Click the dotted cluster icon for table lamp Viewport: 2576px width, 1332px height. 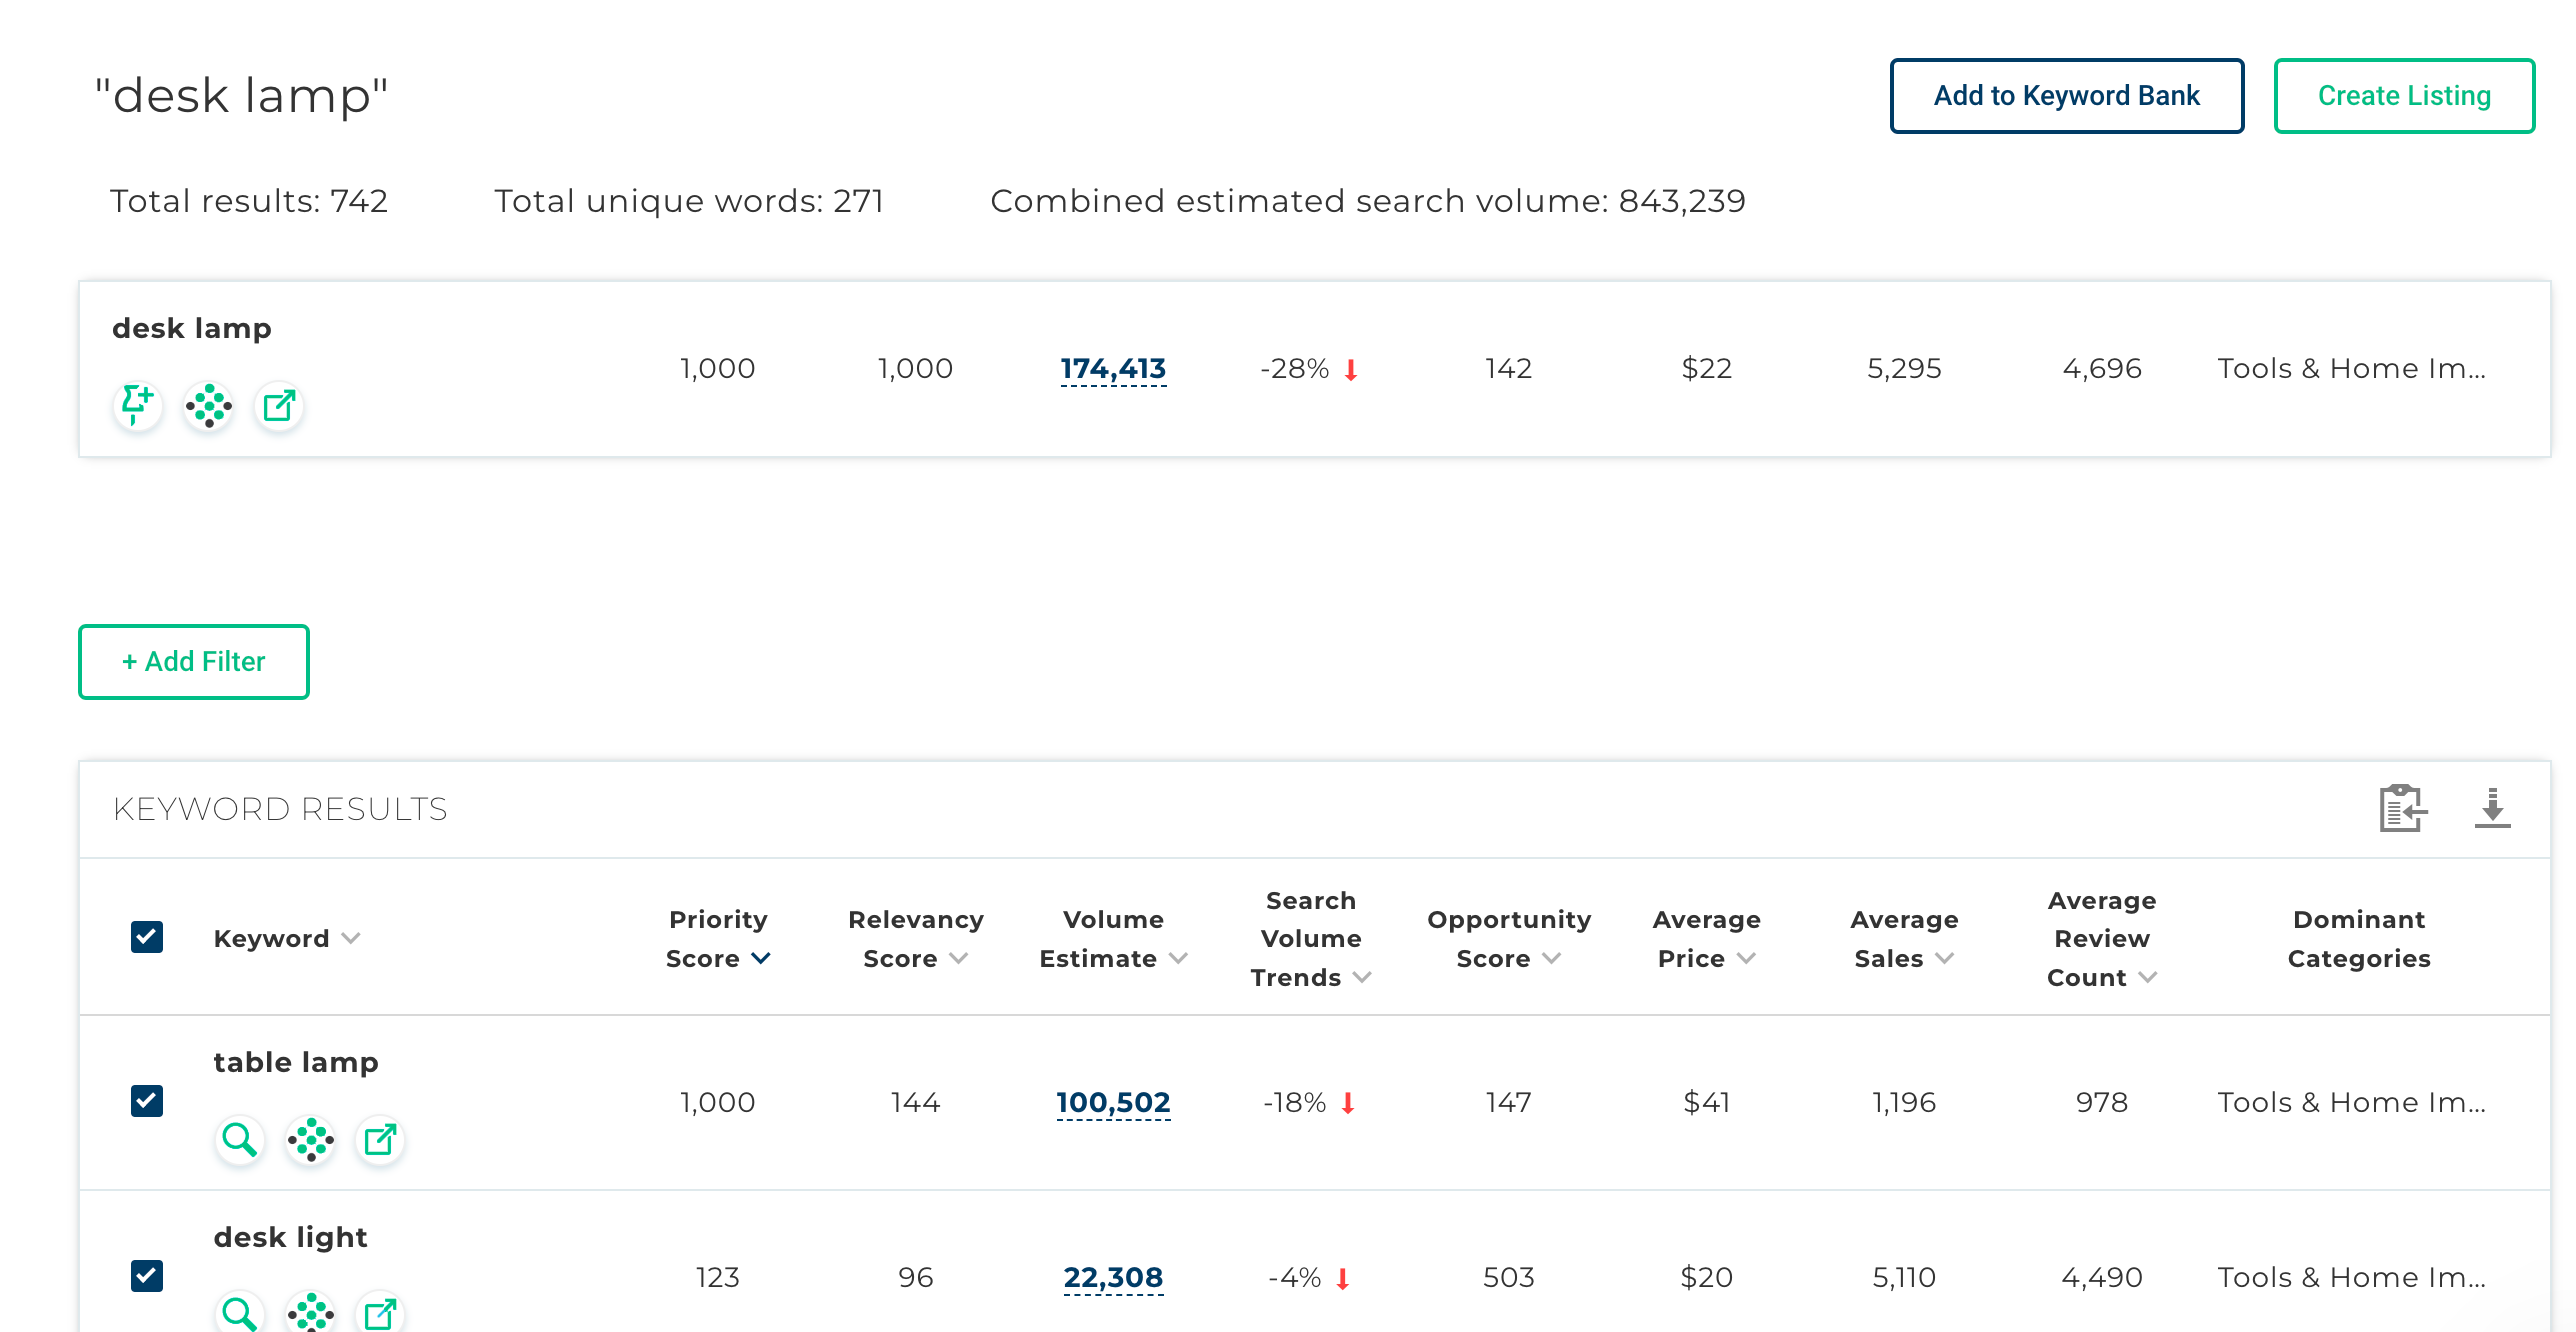click(x=310, y=1139)
